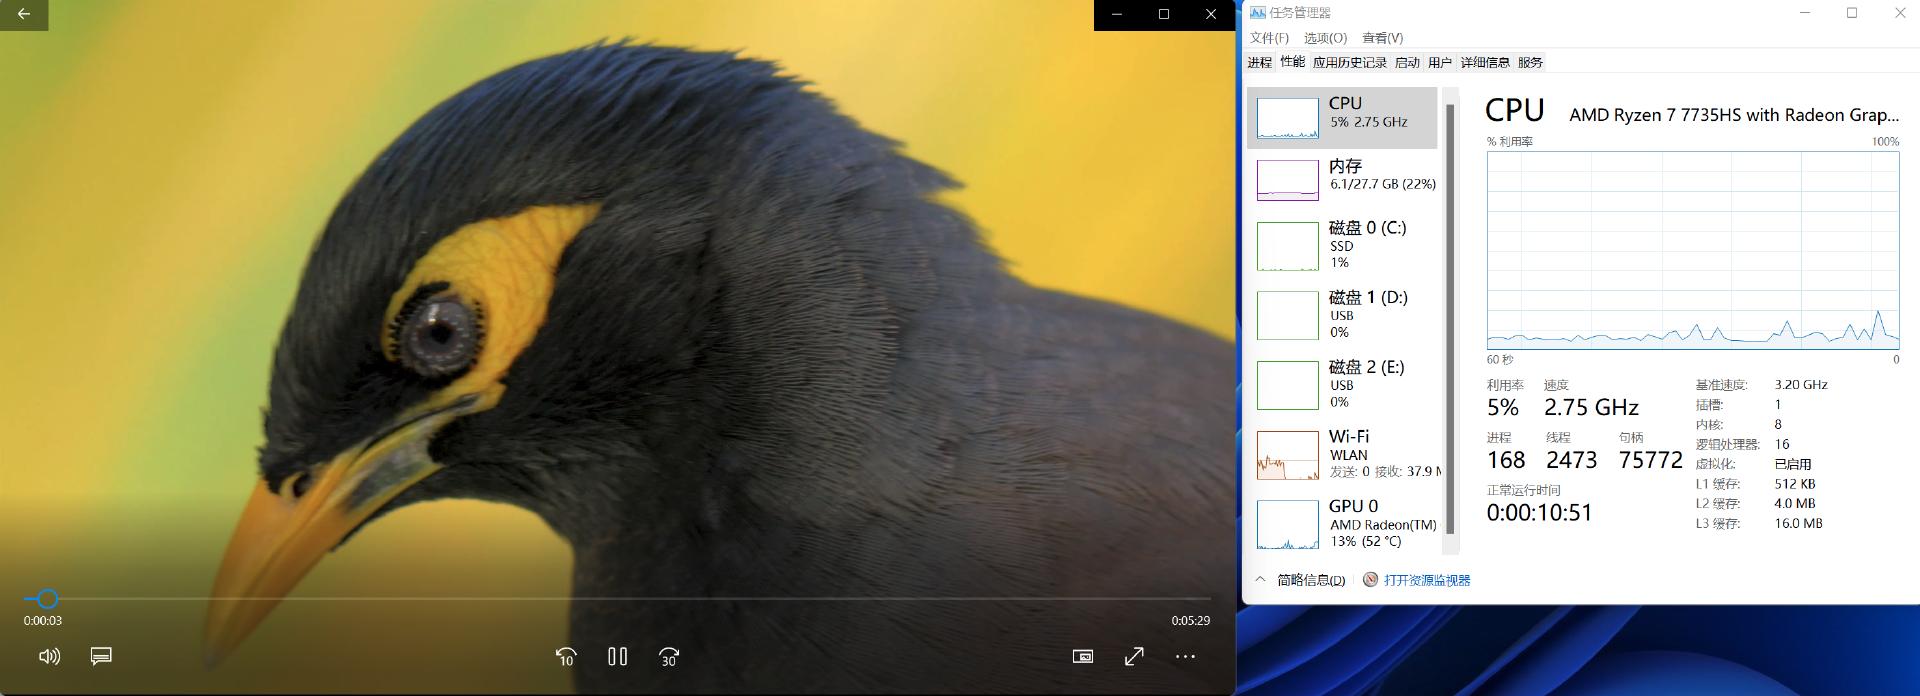Click the GPU 0 mini graph thumbnail
The width and height of the screenshot is (1920, 696).
pos(1287,525)
